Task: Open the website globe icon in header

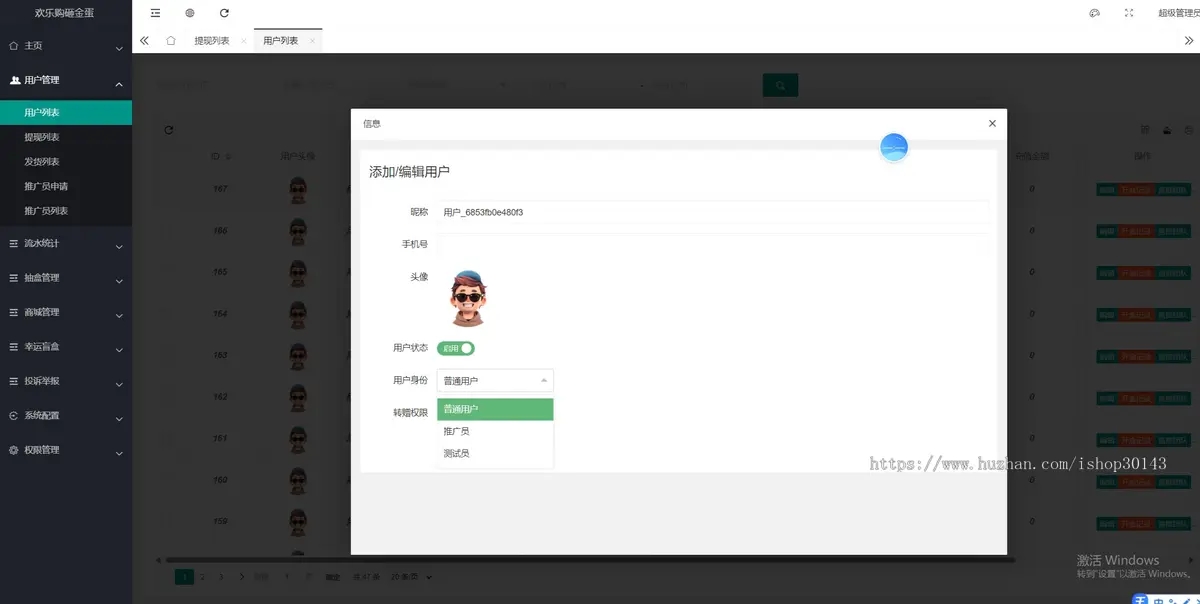Action: tap(190, 13)
